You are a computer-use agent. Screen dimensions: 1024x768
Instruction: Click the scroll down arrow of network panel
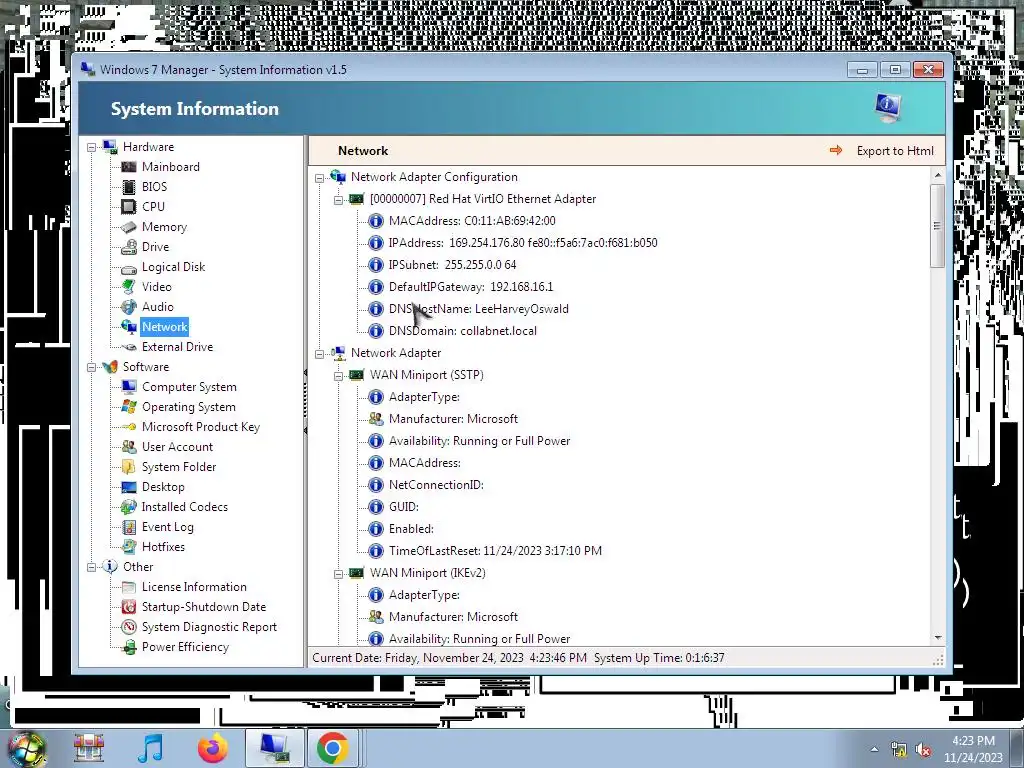[x=938, y=638]
